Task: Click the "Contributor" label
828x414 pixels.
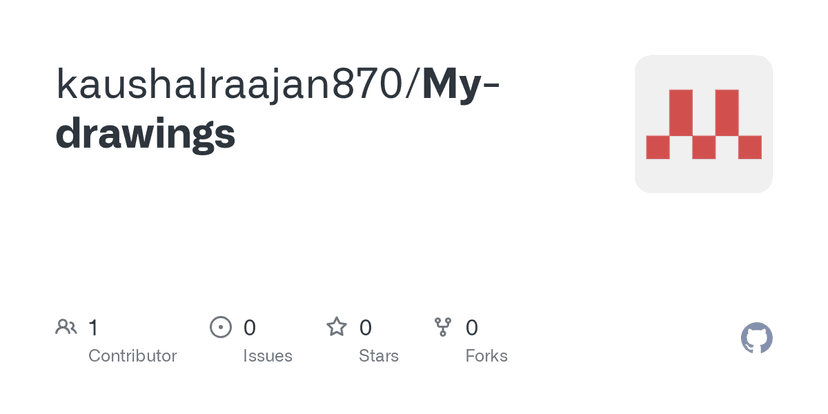Action: click(x=132, y=356)
